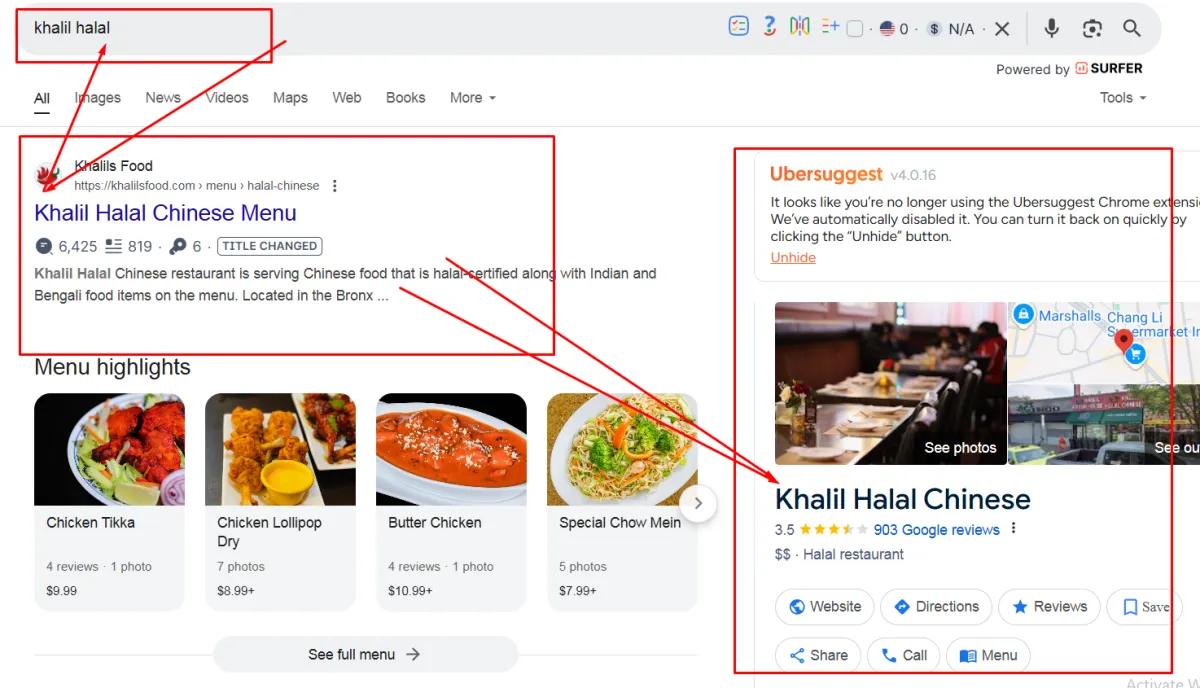Open the Special Chow Mein photo
The width and height of the screenshot is (1200, 688).
(622, 449)
